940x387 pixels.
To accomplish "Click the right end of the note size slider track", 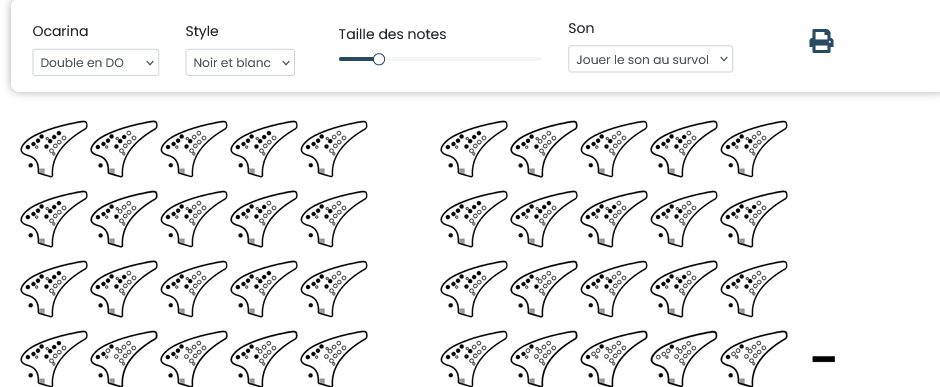I will [540, 59].
